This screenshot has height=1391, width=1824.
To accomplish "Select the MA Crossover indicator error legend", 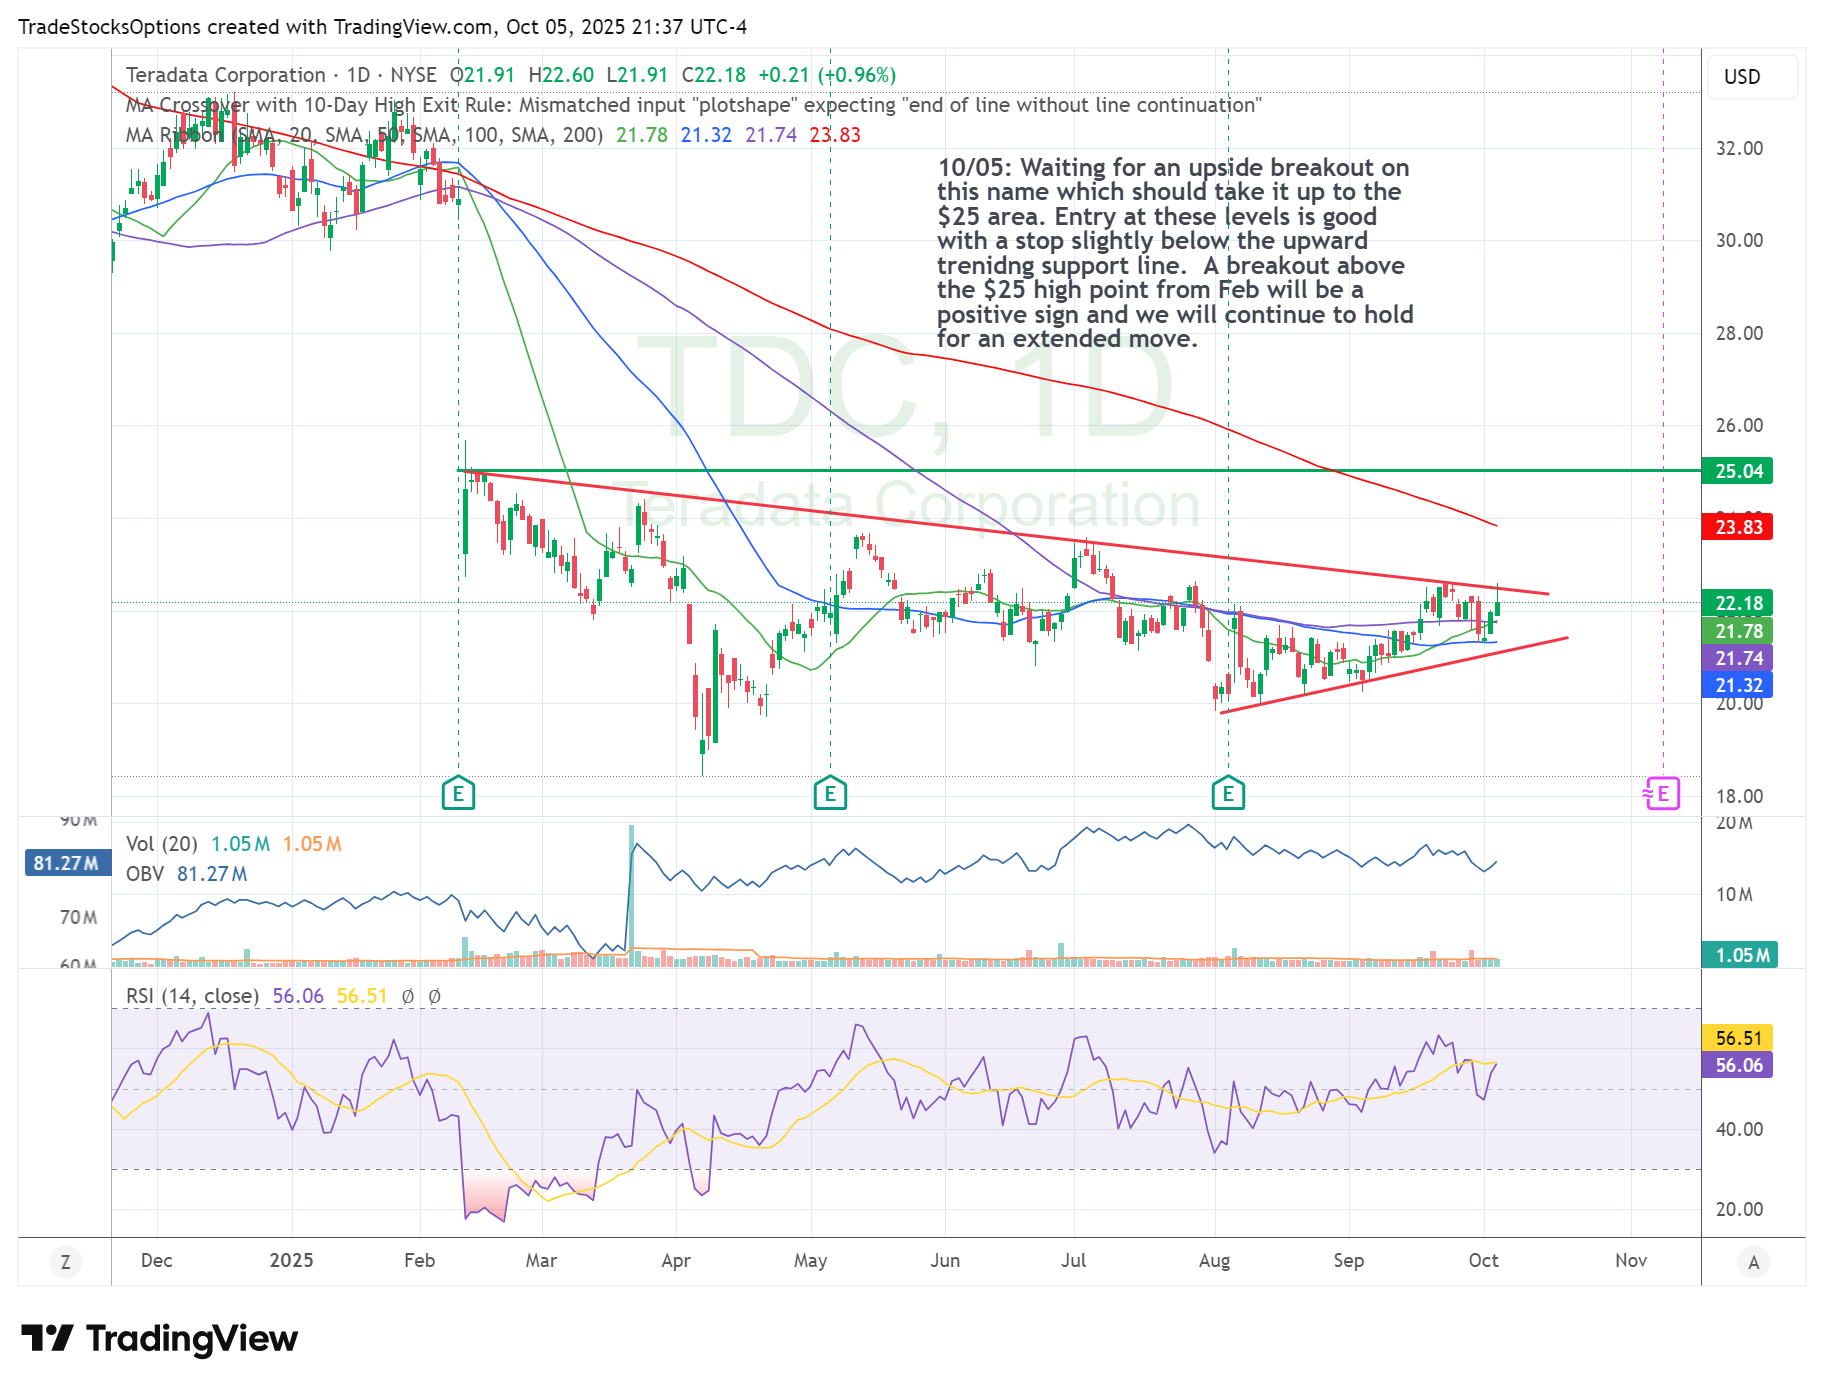I will point(694,105).
